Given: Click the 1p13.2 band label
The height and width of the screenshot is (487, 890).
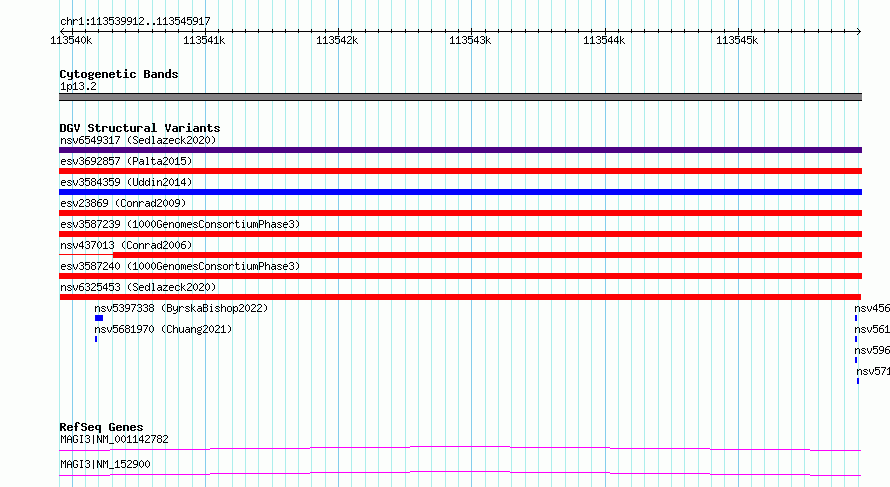Looking at the screenshot, I should (78, 86).
